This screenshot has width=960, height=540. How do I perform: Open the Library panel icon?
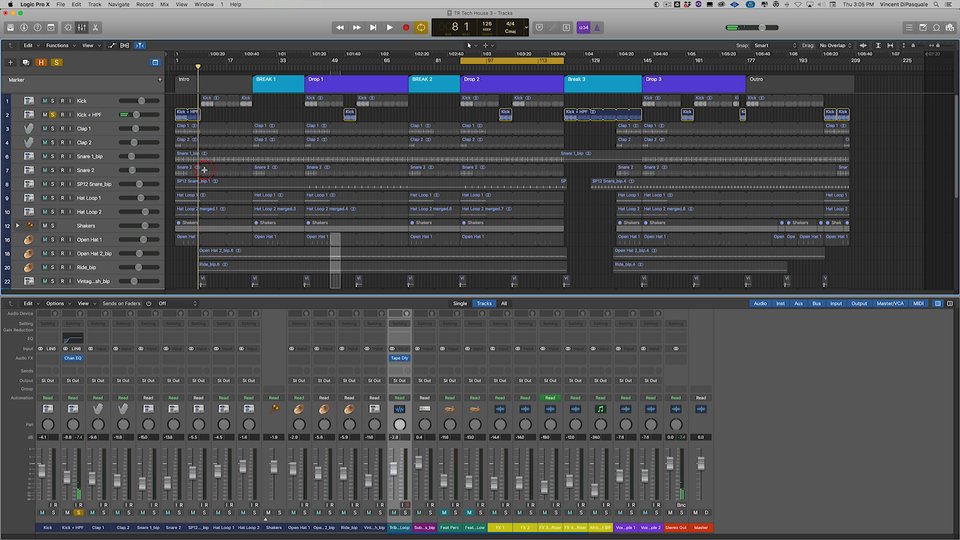(10, 28)
